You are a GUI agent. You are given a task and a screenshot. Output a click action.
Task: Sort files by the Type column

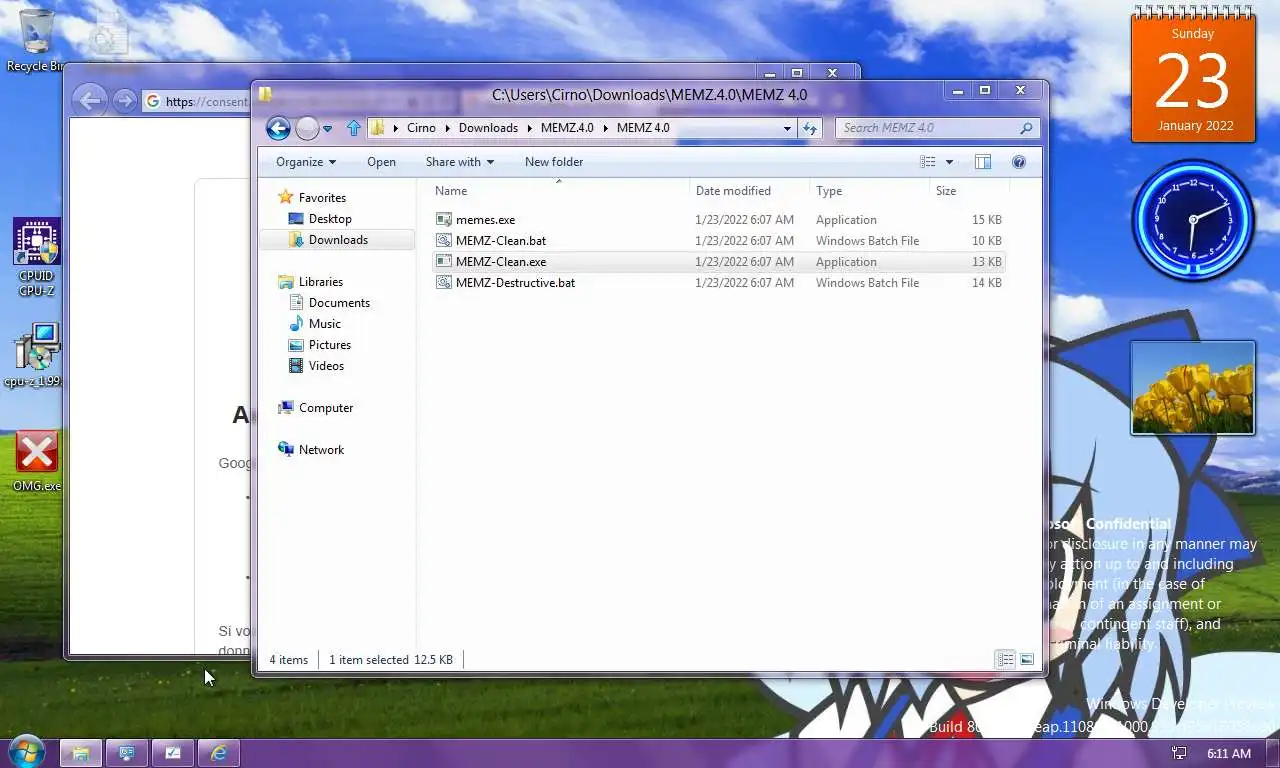click(870, 191)
